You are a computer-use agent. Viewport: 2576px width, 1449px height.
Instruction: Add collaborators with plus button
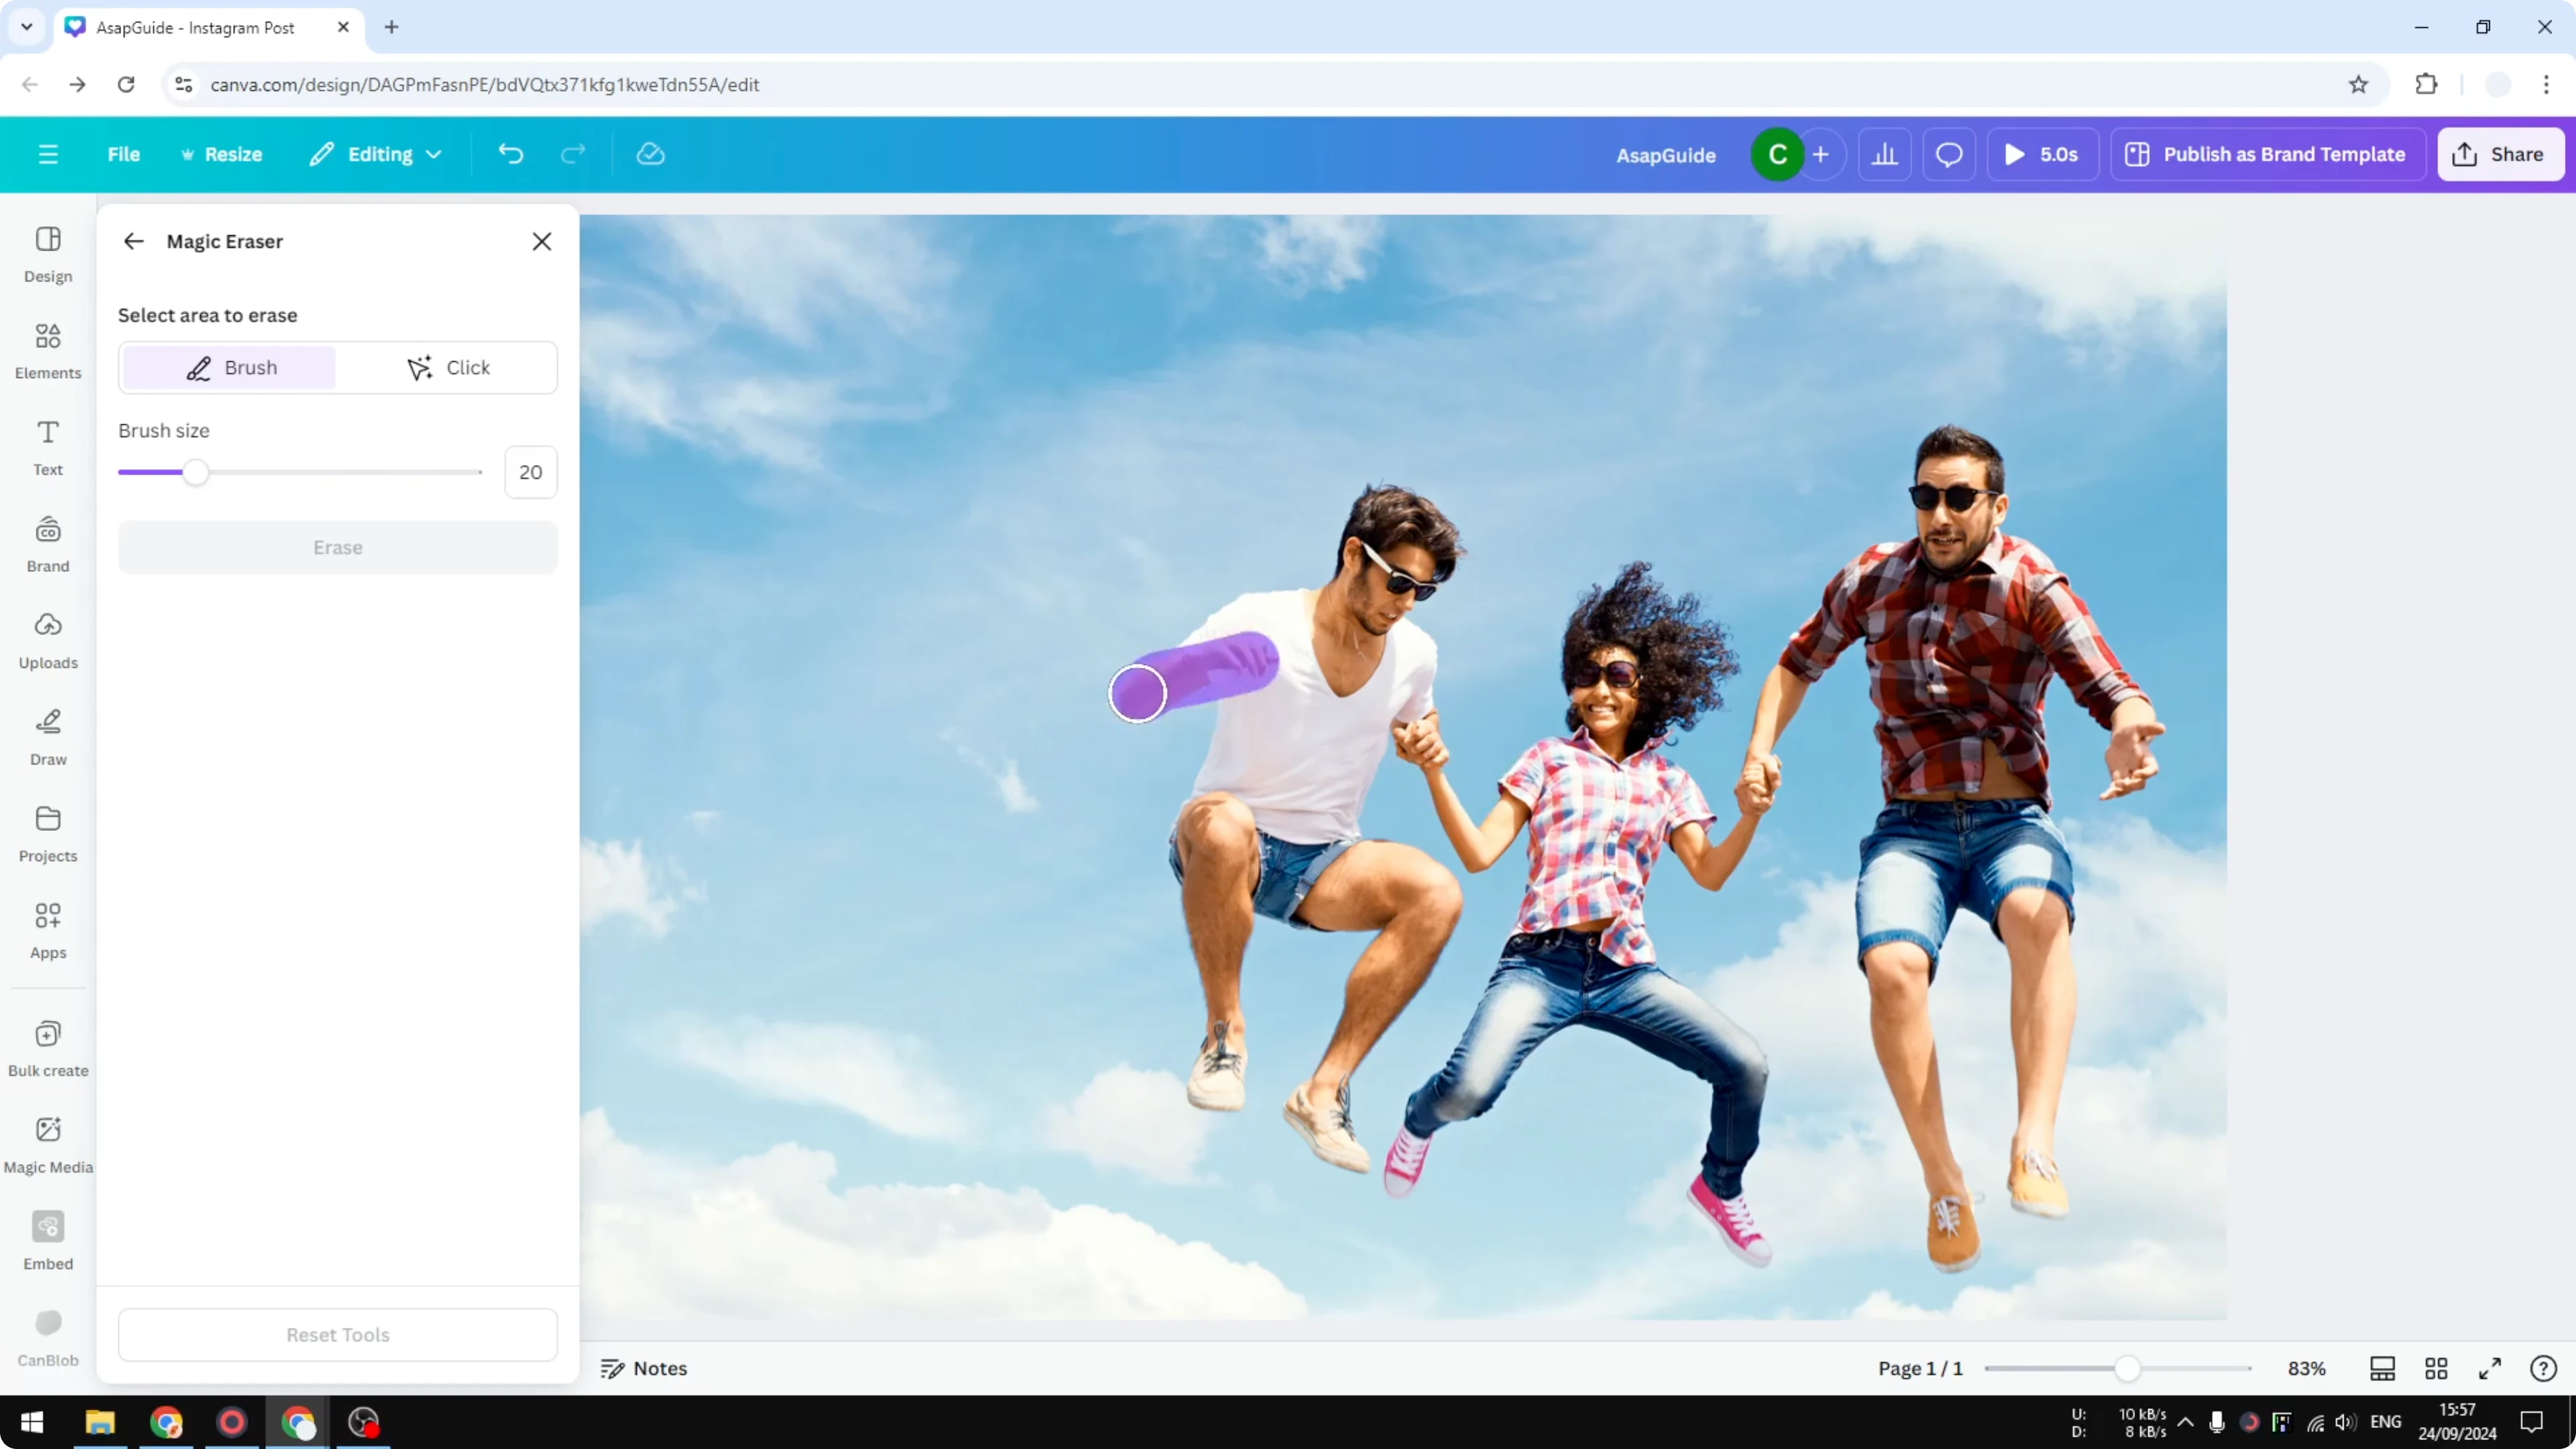click(1821, 154)
